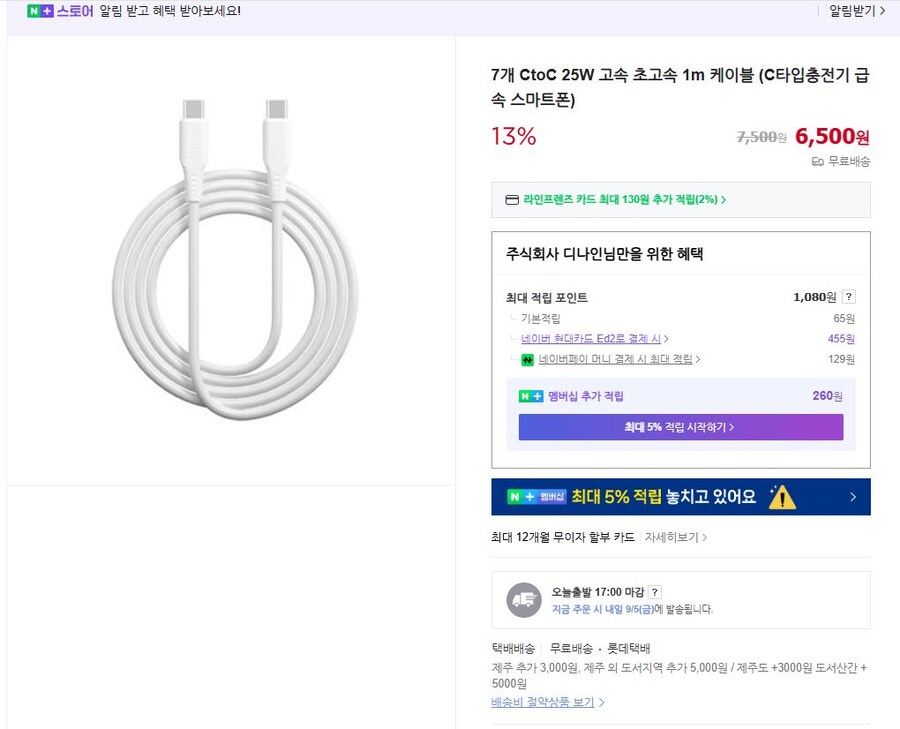
Task: Open the help tooltip beside 오늘출발 17:00 마감
Action: (x=654, y=591)
